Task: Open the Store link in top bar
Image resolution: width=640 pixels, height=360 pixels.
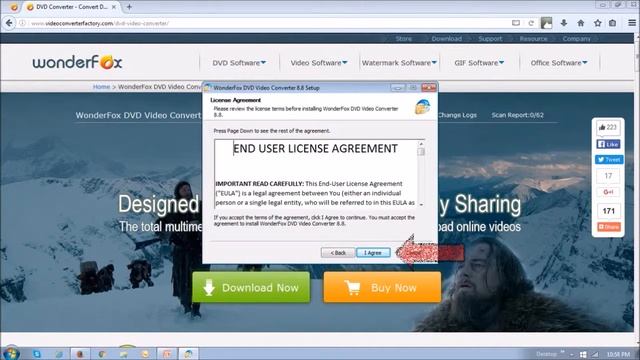Action: tap(403, 39)
